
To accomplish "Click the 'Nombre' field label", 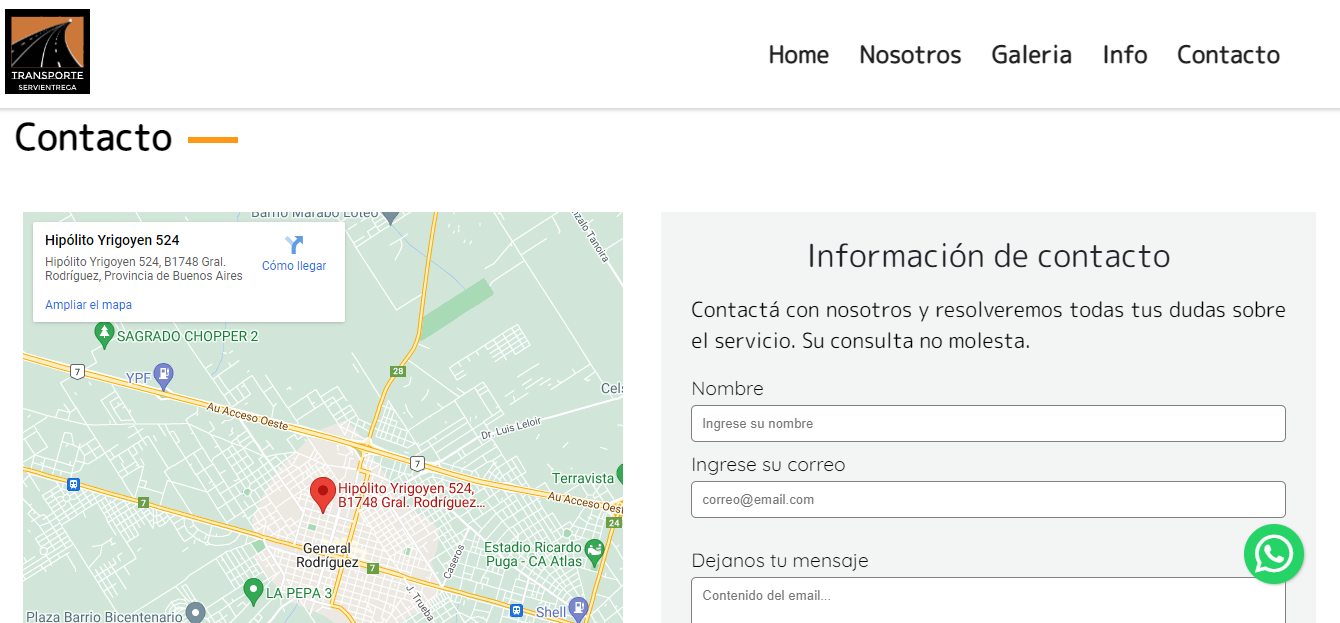I will (x=727, y=388).
